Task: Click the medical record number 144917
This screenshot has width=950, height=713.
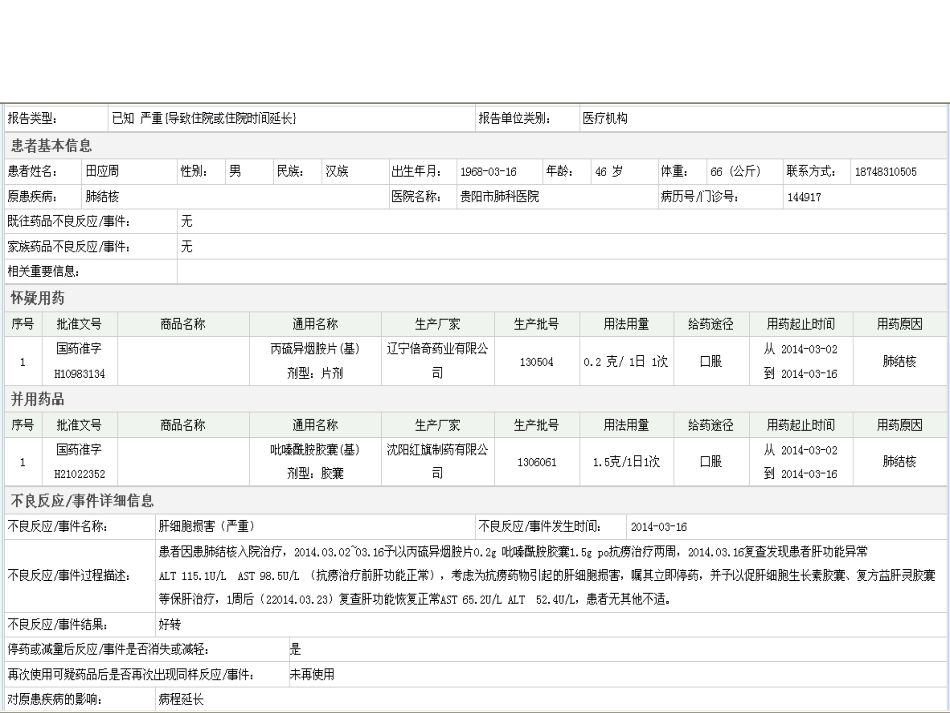Action: point(804,197)
